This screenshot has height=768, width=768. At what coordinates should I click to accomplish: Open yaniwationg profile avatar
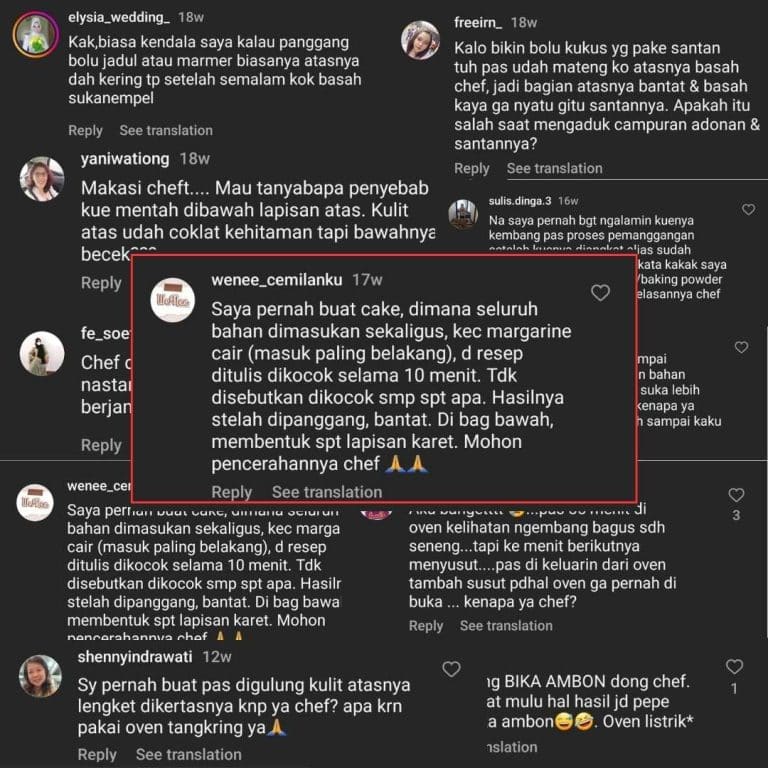point(42,179)
